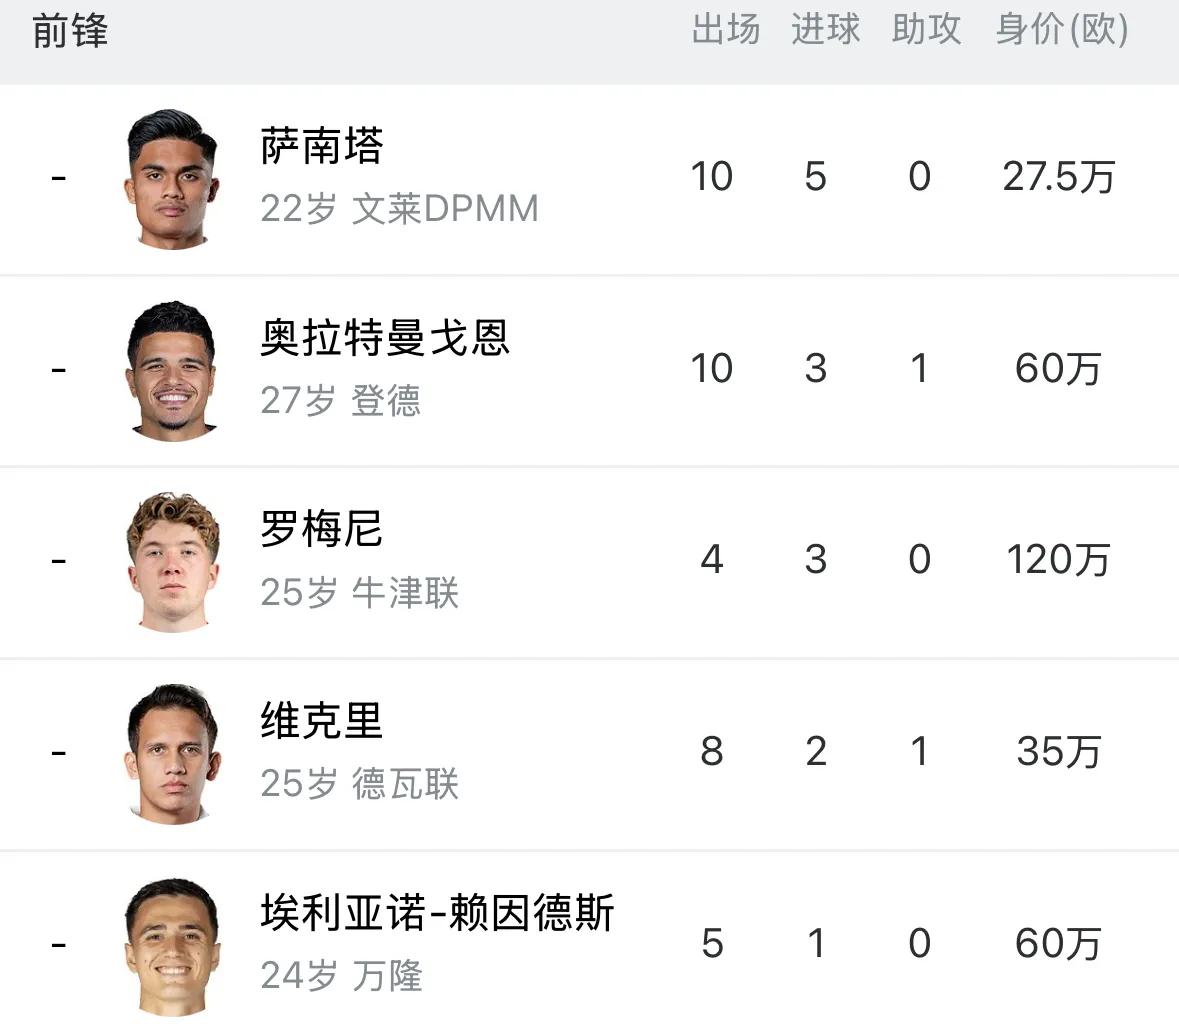This screenshot has width=1179, height=1024.
Task: Tap the name 埃利亚诺-赖因德斯
Action: point(437,913)
